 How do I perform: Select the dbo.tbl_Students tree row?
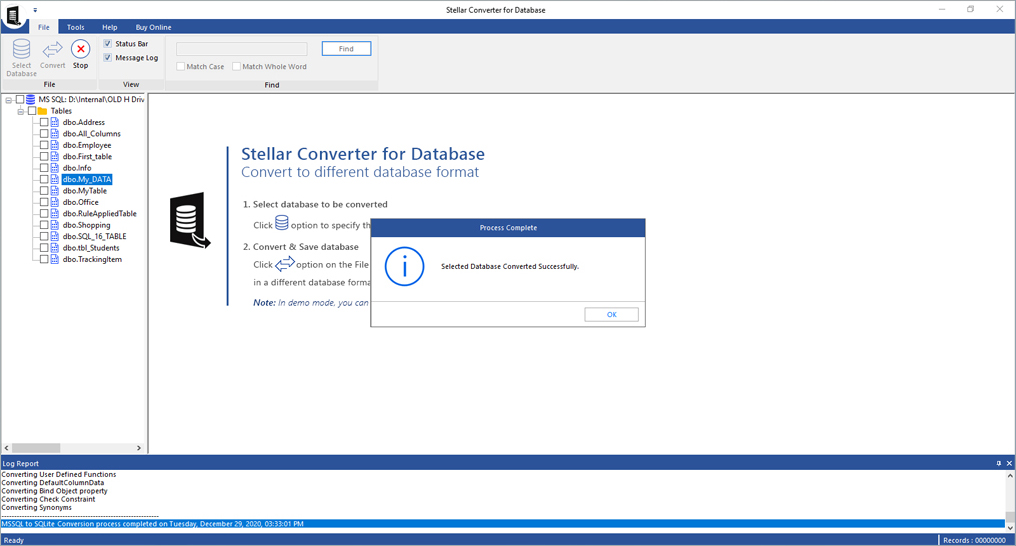coord(91,247)
